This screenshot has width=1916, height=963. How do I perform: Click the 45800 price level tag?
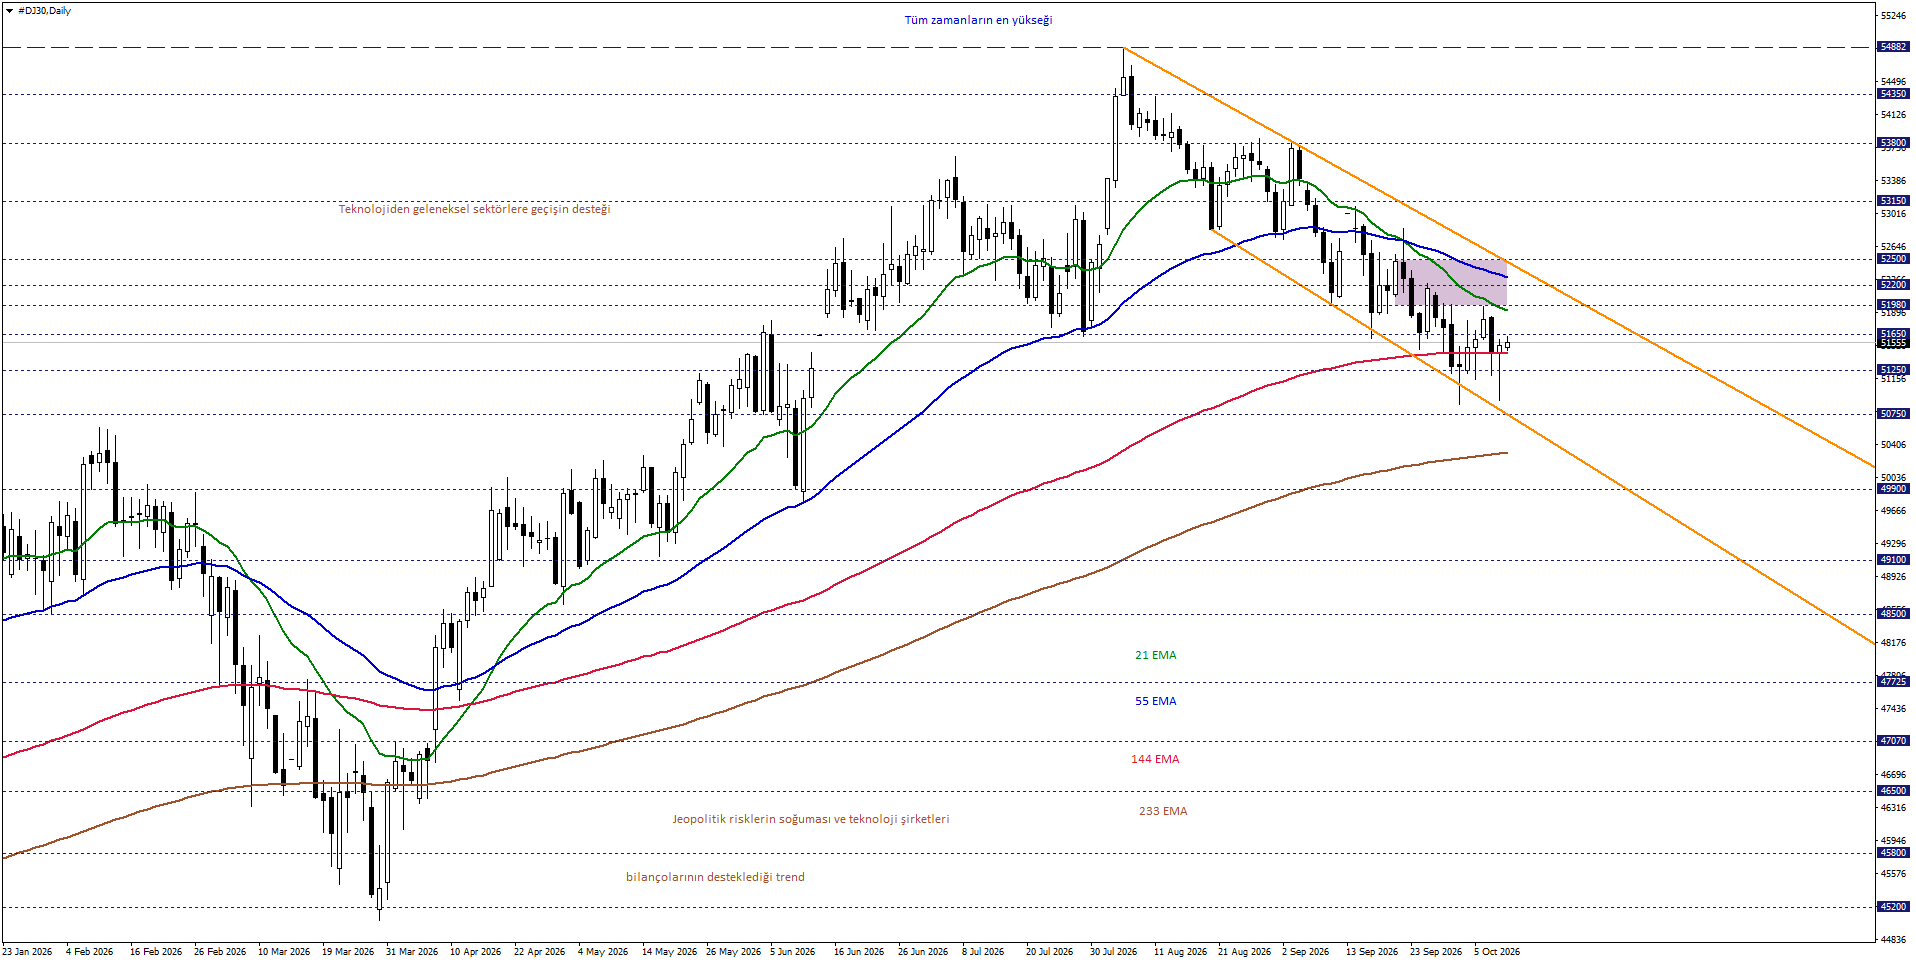[x=1893, y=853]
